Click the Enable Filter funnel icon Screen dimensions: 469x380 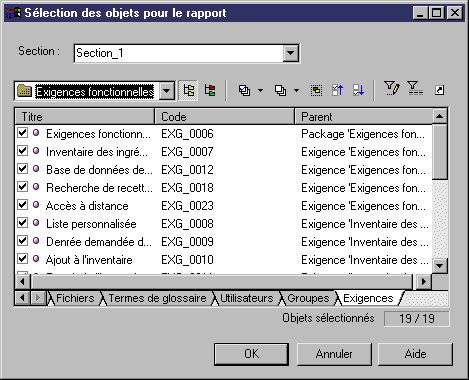pyautogui.click(x=415, y=89)
